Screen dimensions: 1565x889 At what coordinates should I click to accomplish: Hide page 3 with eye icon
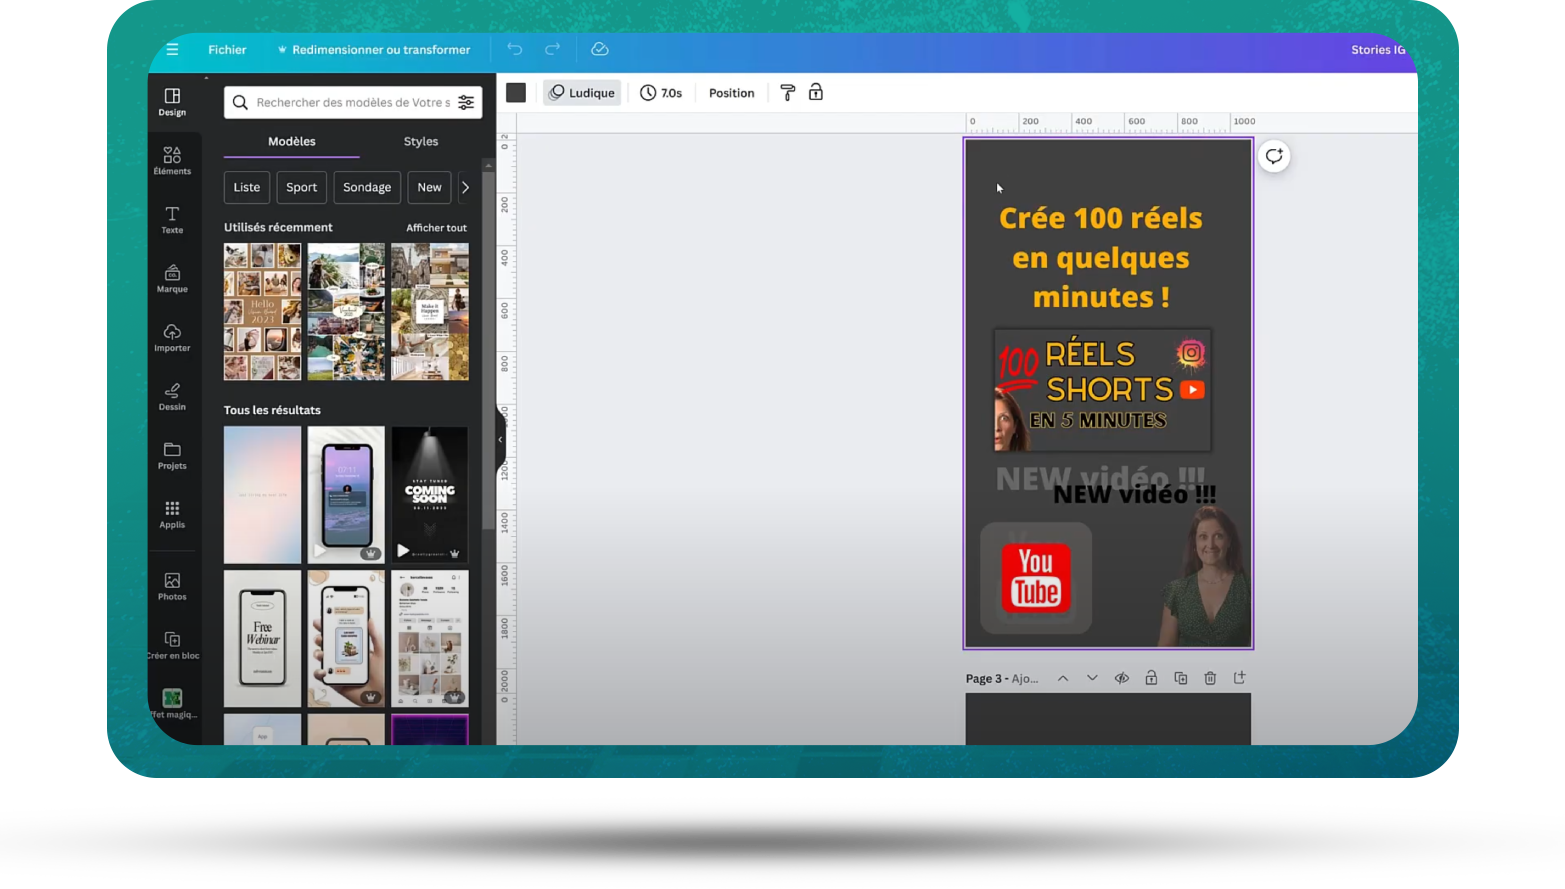(1122, 678)
